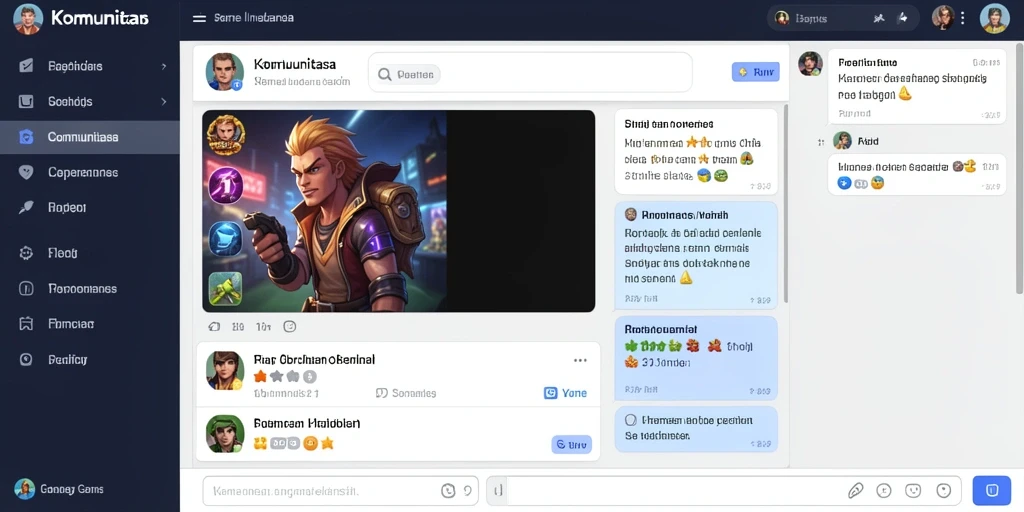Image resolution: width=1024 pixels, height=512 pixels.
Task: Click the comment input field at bottom left
Action: pos(340,490)
